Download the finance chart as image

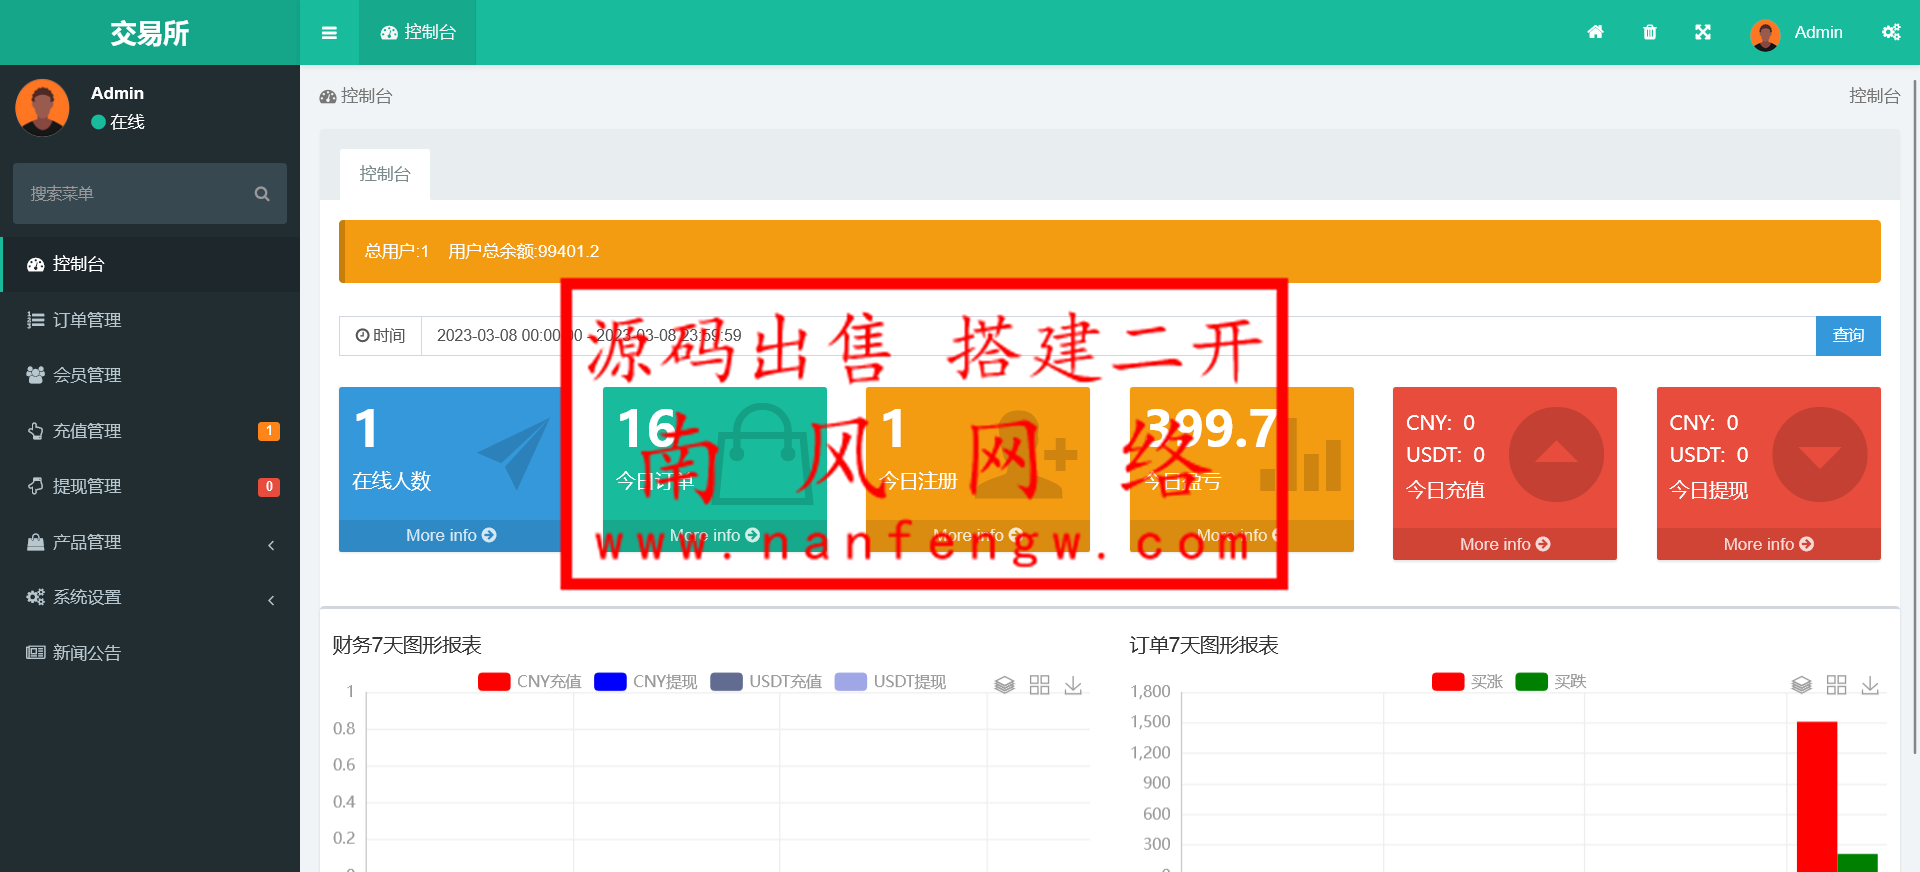[x=1073, y=685]
